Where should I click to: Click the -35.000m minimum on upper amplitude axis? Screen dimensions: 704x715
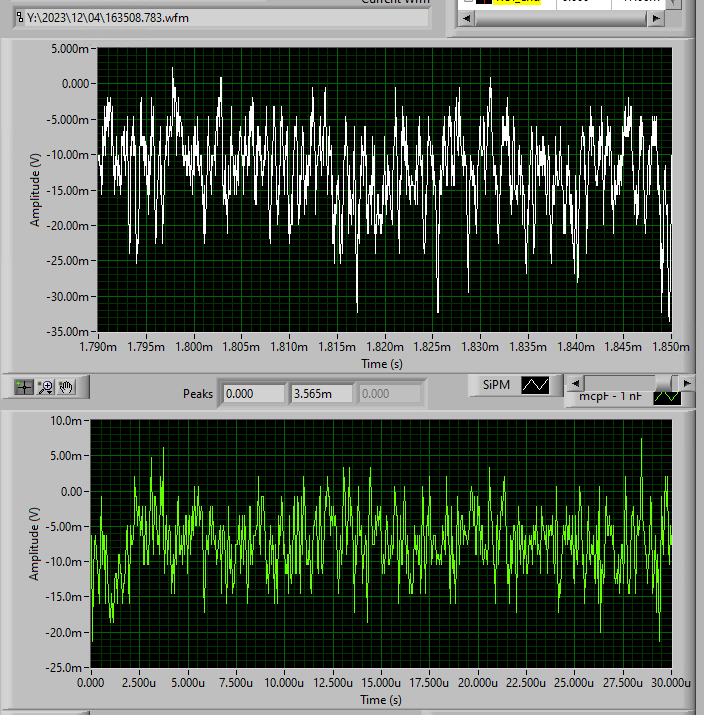(x=69, y=331)
